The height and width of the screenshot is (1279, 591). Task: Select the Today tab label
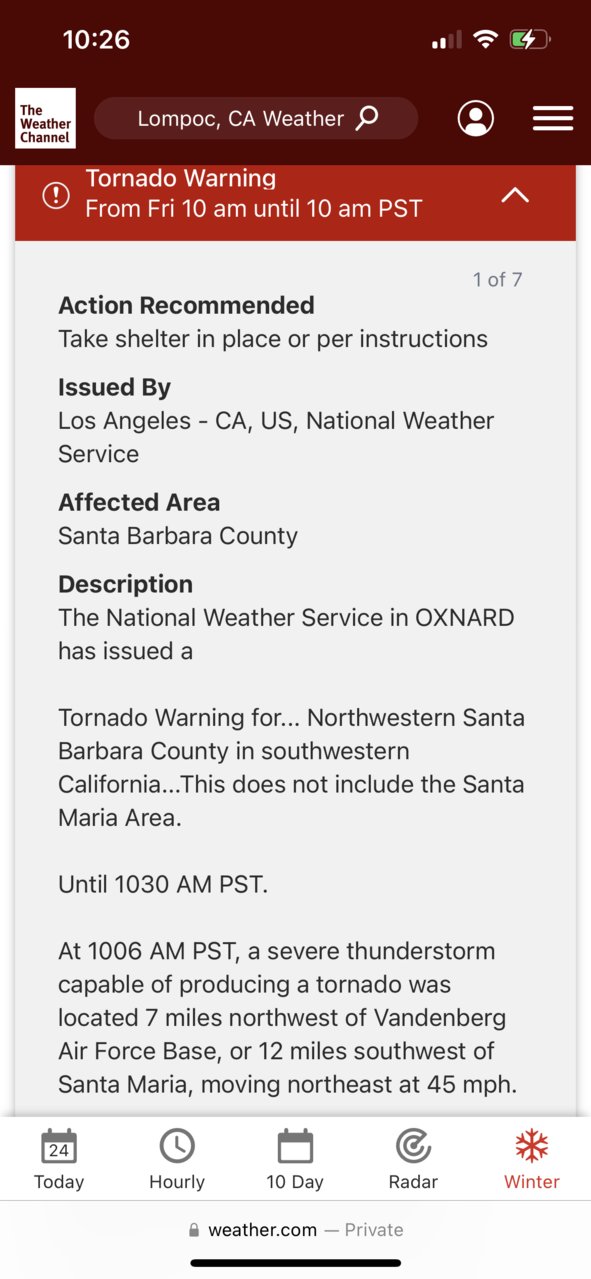[59, 1181]
